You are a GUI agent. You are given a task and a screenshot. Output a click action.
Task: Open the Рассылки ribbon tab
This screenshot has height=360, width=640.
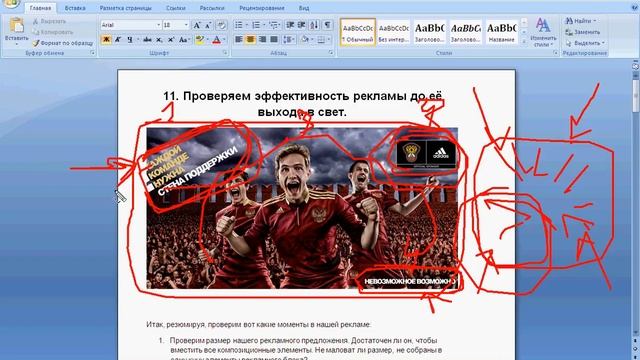tap(212, 8)
